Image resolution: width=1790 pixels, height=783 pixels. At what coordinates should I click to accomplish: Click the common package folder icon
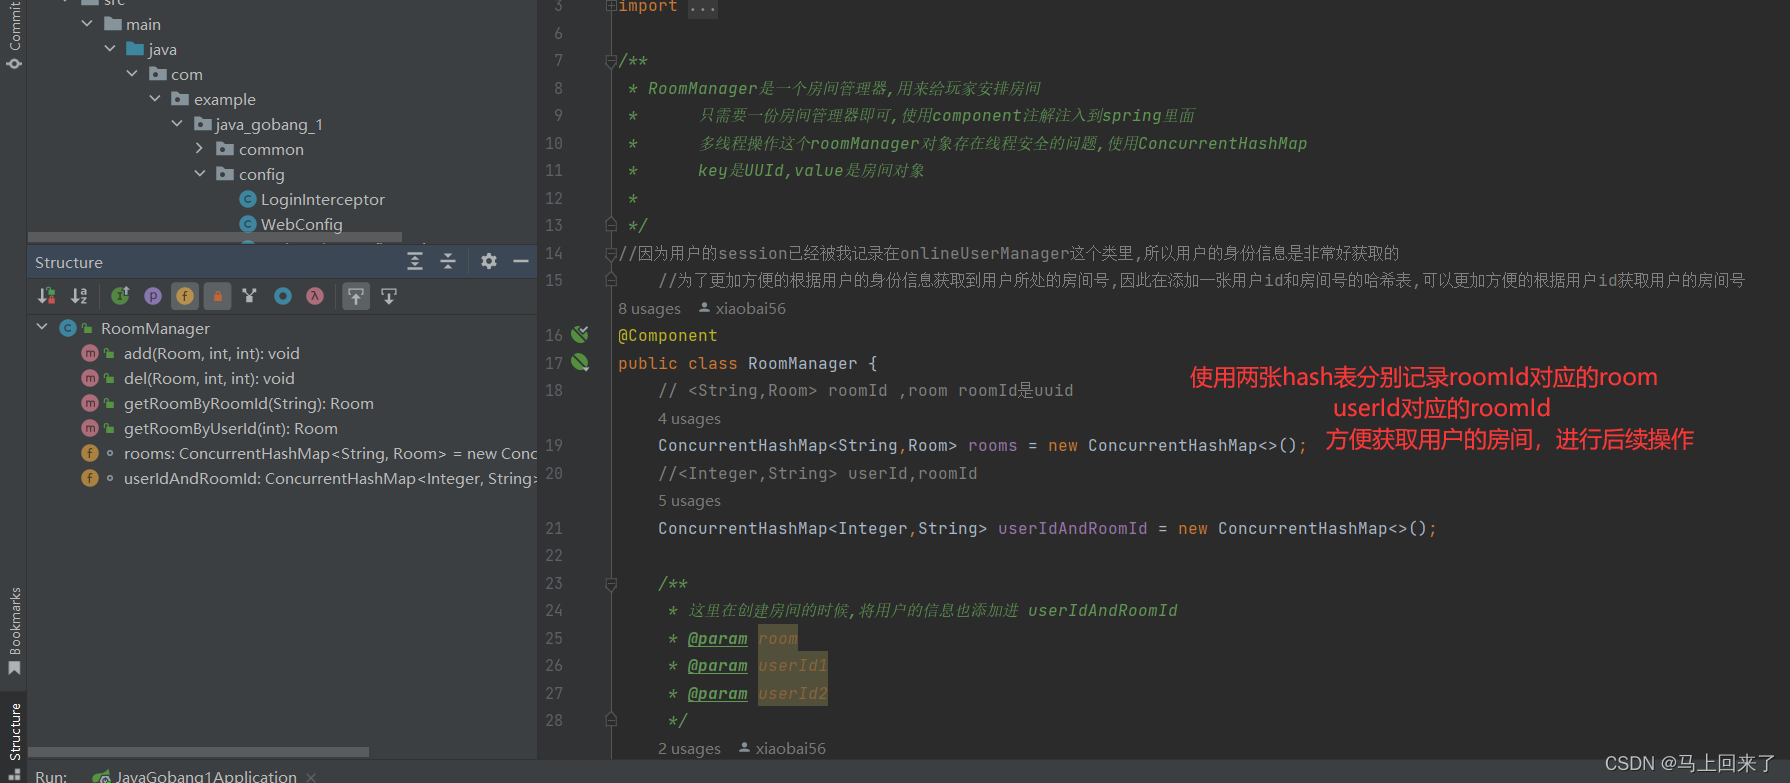[225, 149]
